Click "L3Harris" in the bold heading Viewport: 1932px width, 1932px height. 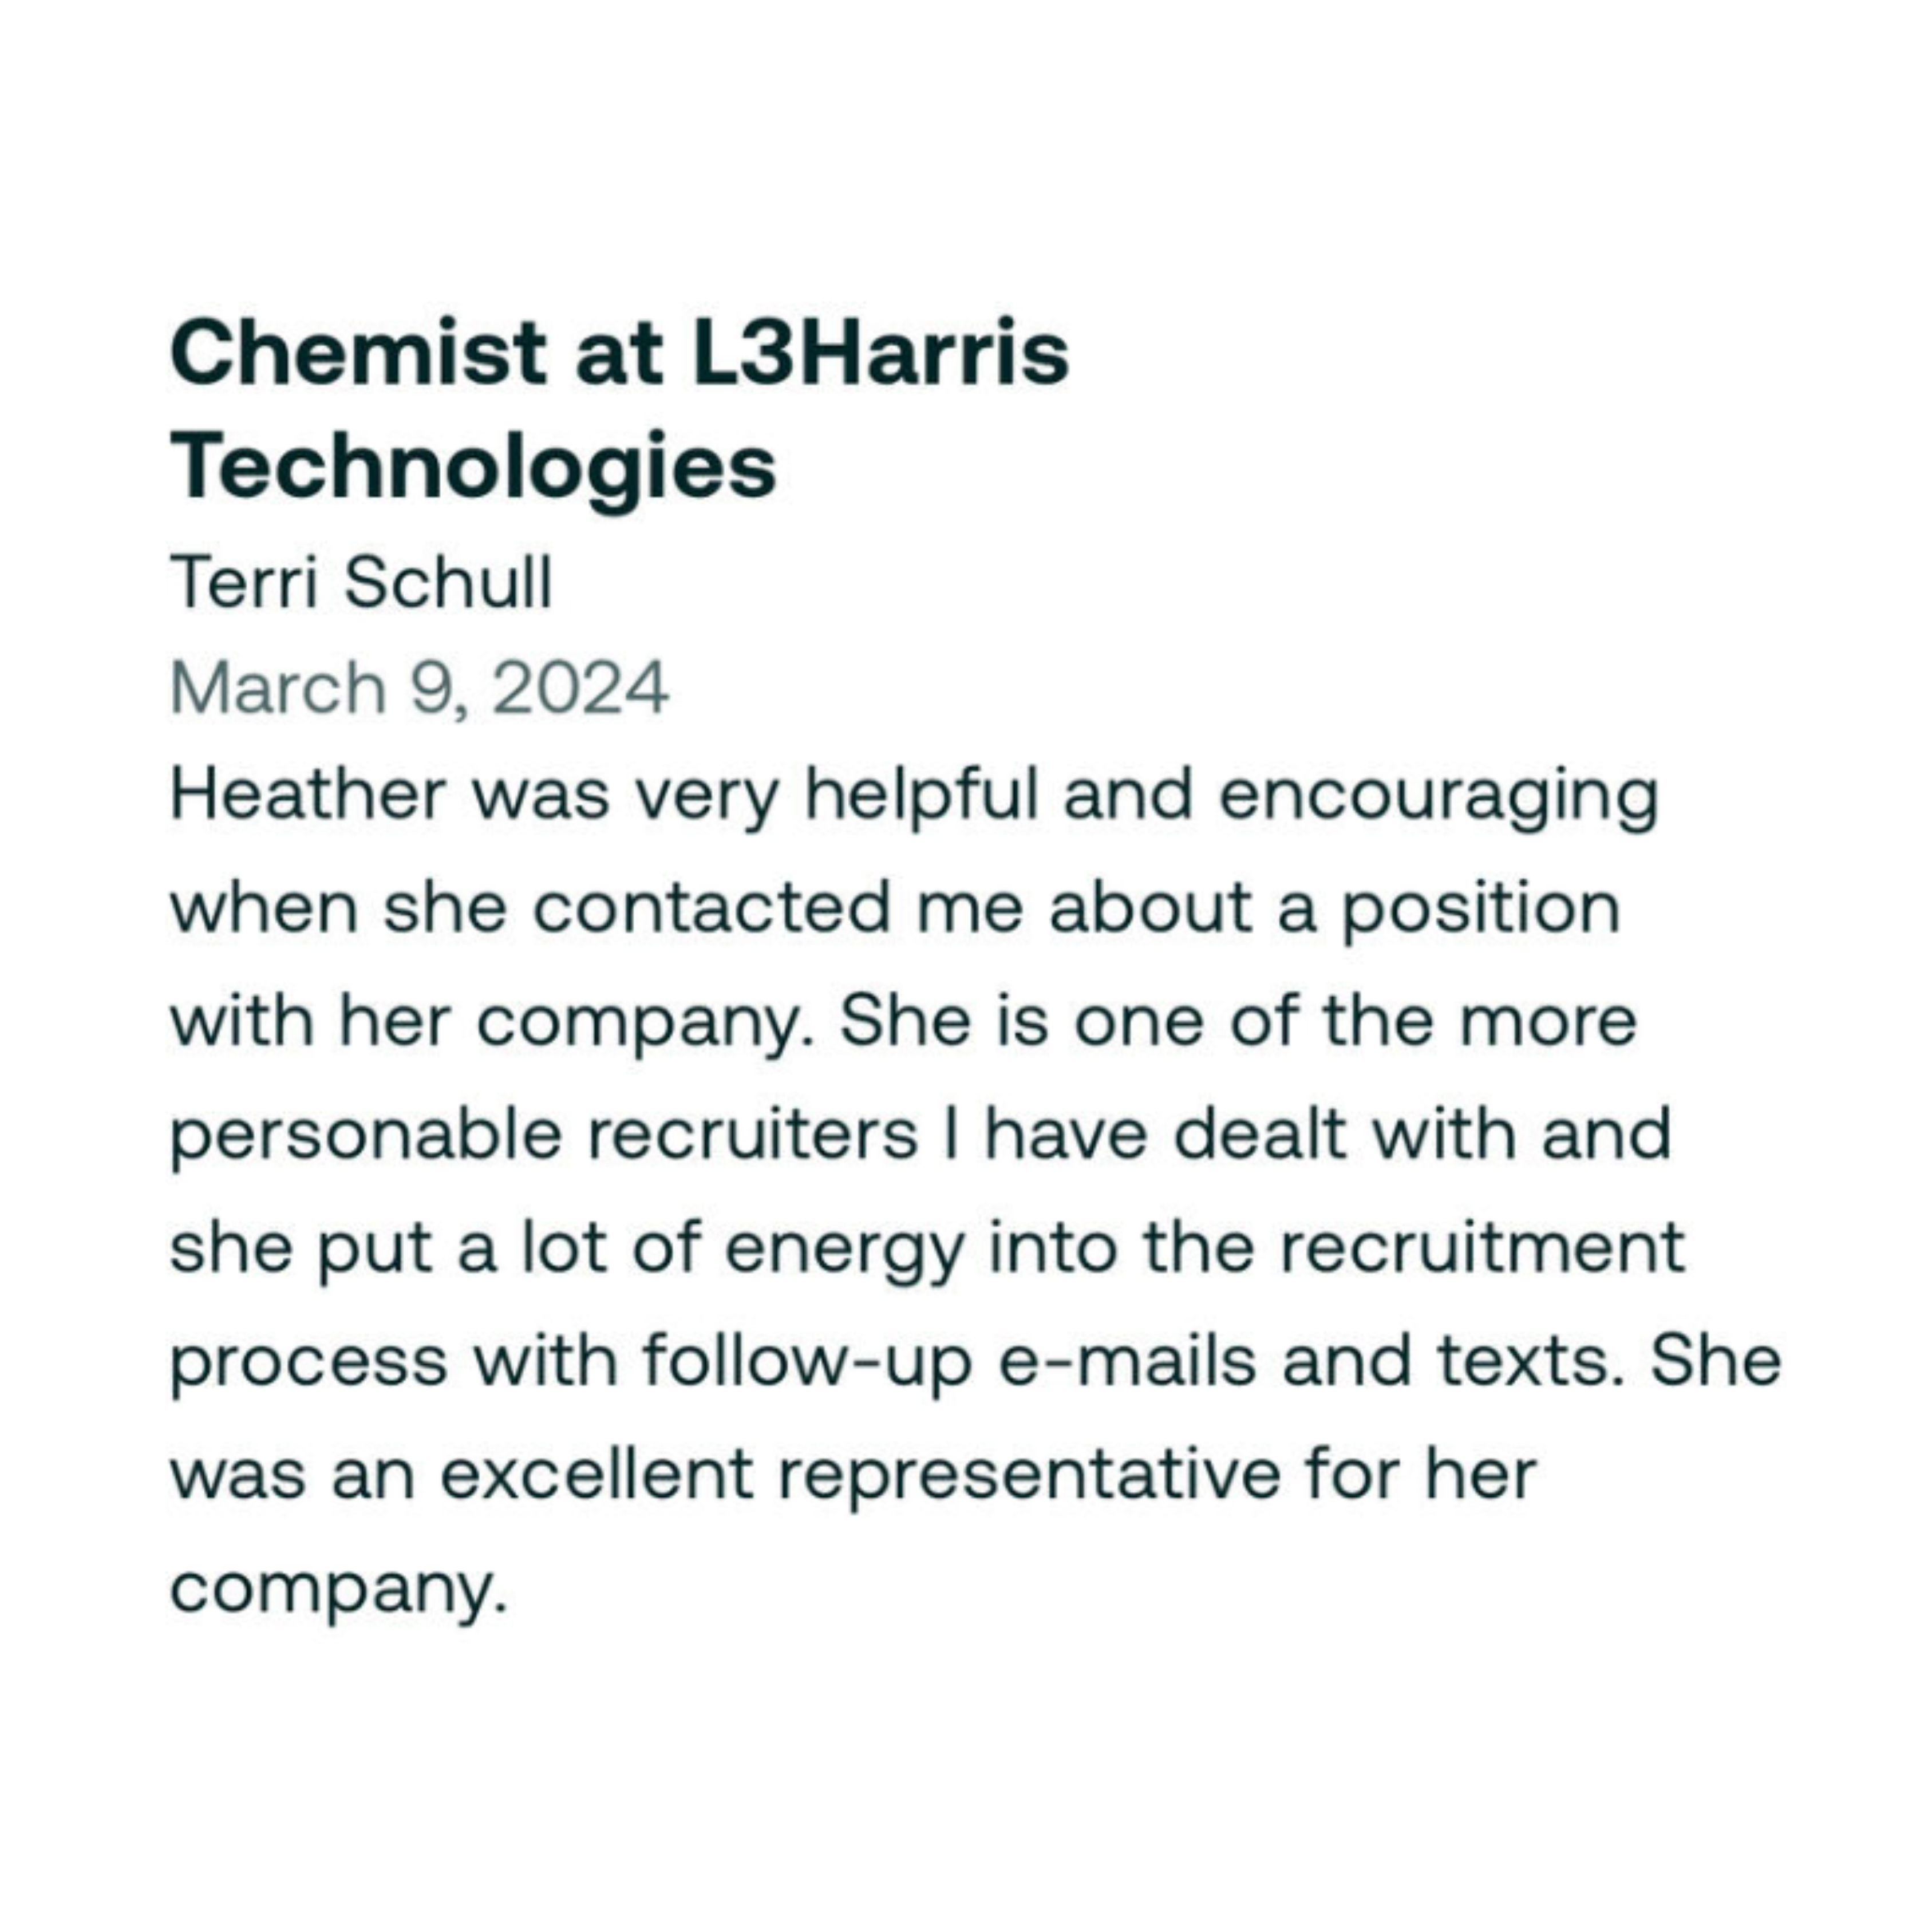point(880,353)
